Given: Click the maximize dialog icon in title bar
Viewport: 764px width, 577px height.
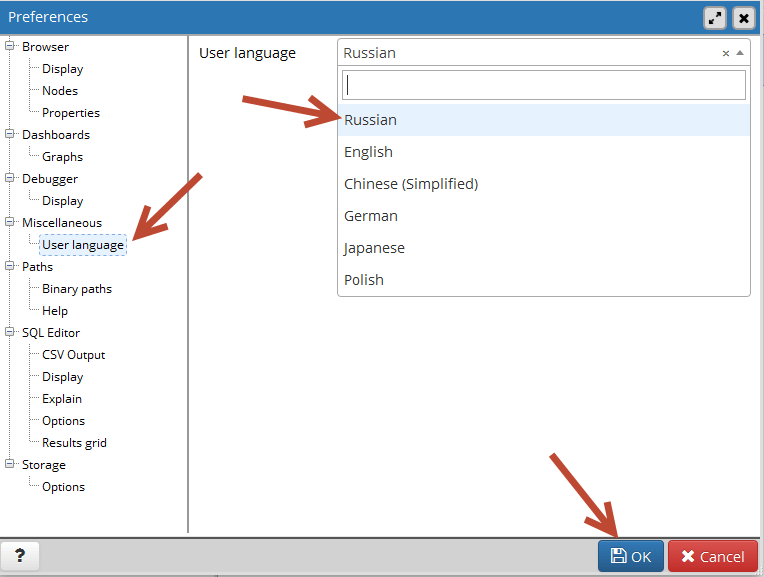Looking at the screenshot, I should (715, 17).
